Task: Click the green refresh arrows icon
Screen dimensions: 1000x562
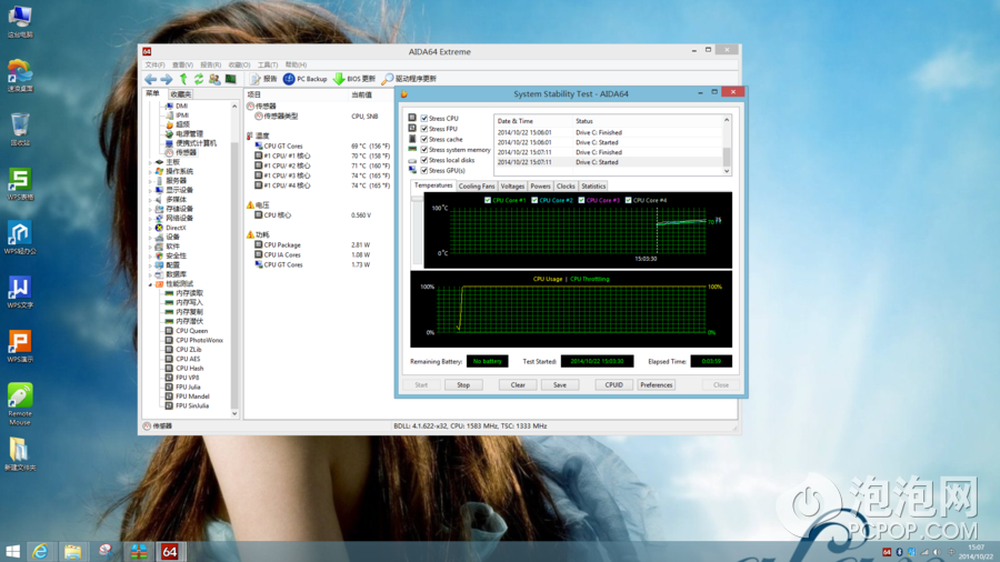Action: 199,78
